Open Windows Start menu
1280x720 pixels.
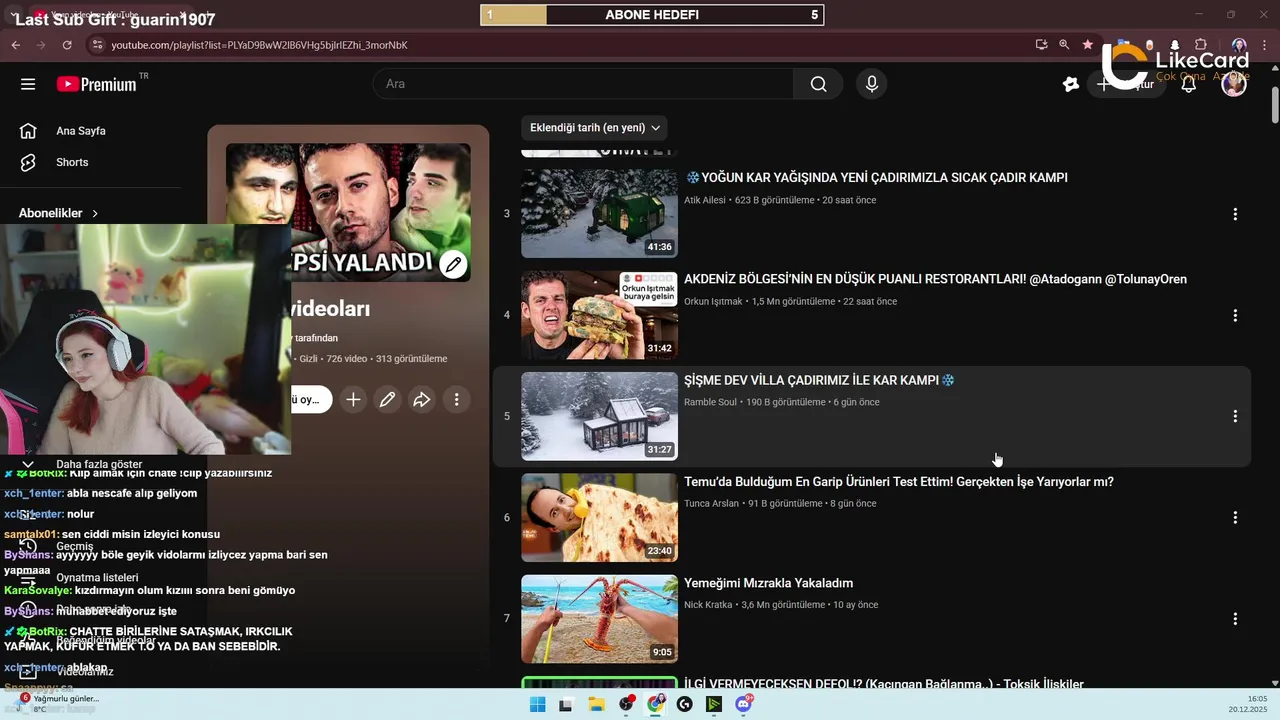point(537,704)
